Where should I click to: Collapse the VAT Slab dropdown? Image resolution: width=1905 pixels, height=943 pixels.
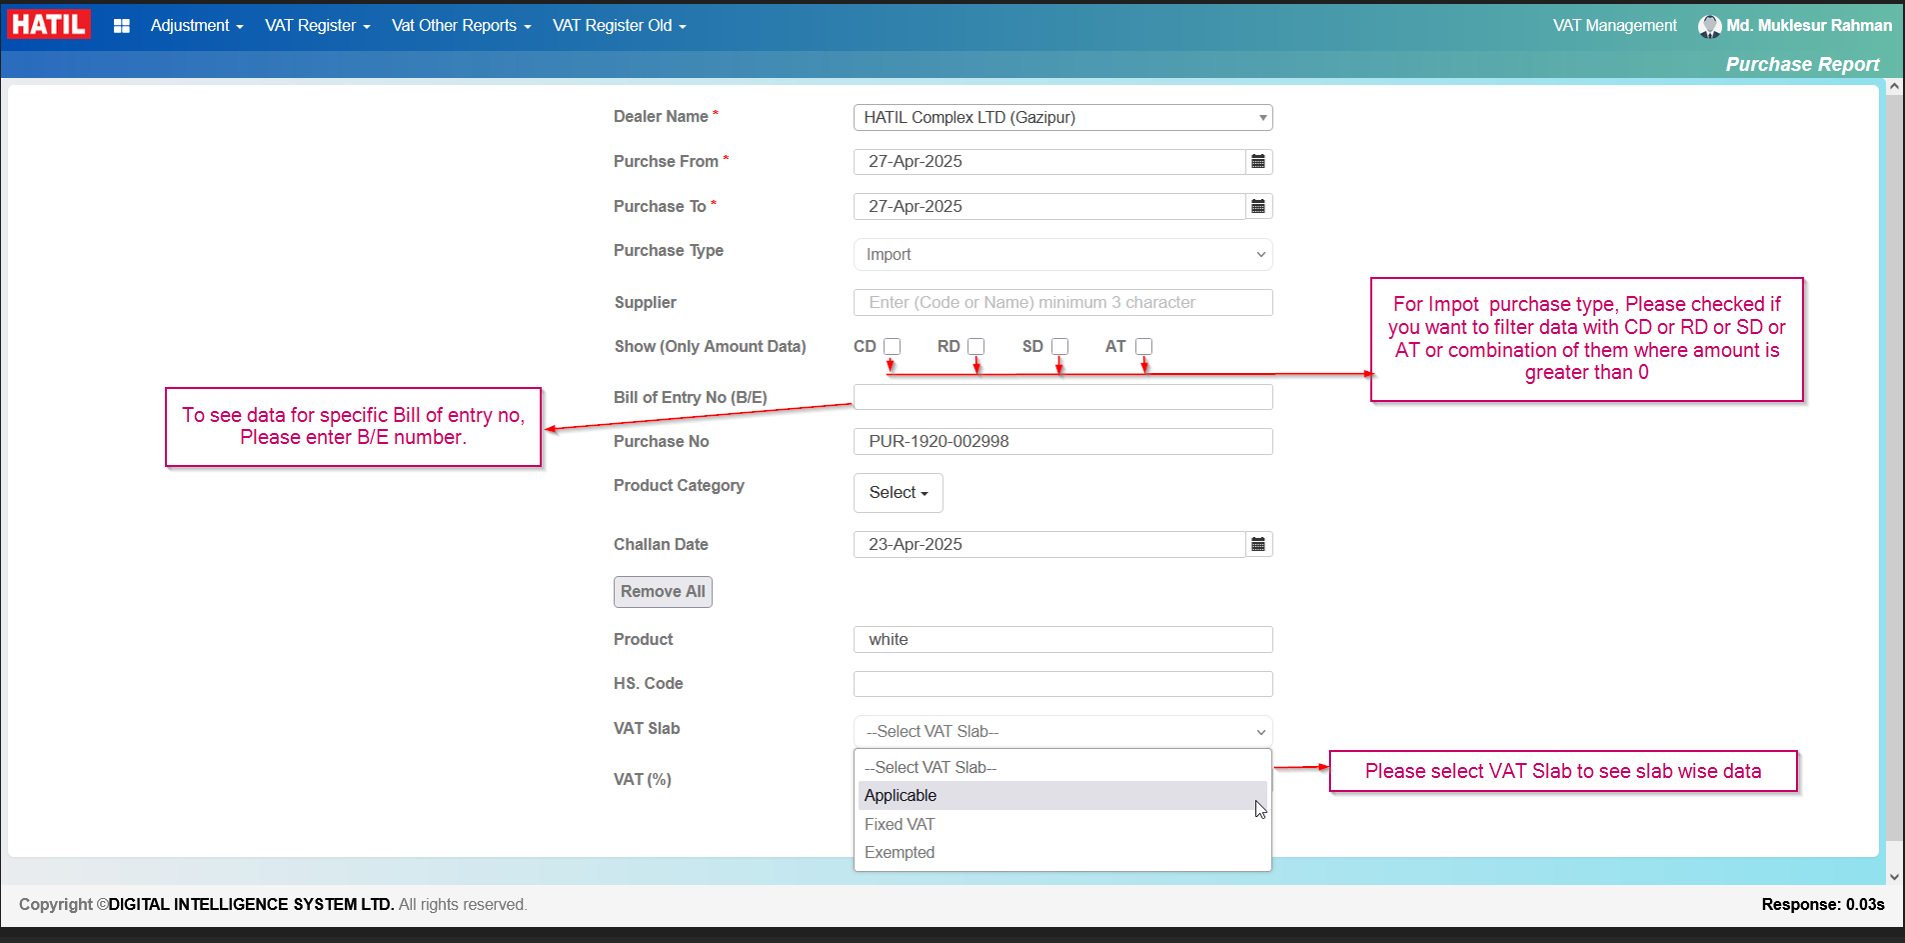coord(1063,731)
